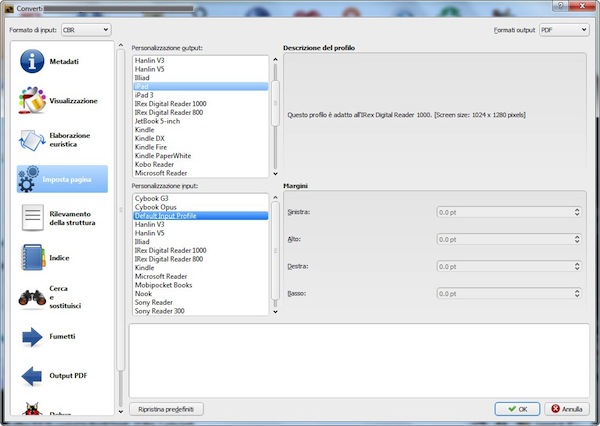Click the calibre icon in the title bar
The image size is (600, 426).
8,8
